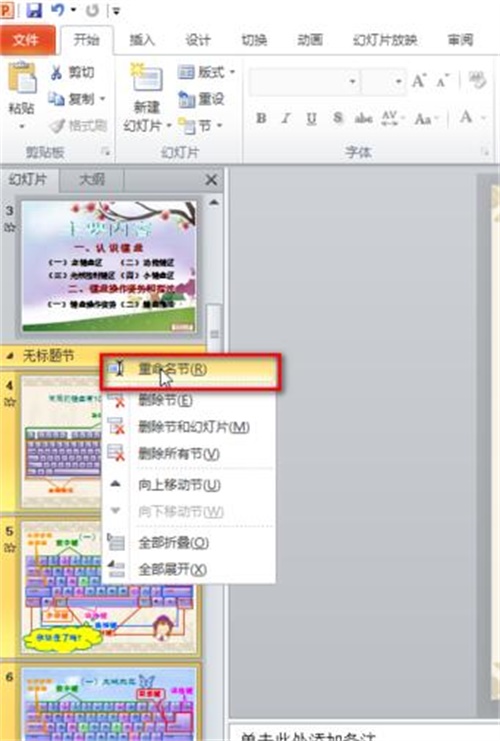The height and width of the screenshot is (741, 500).
Task: Collapse the 无标题节 section triangle
Action: click(10, 356)
